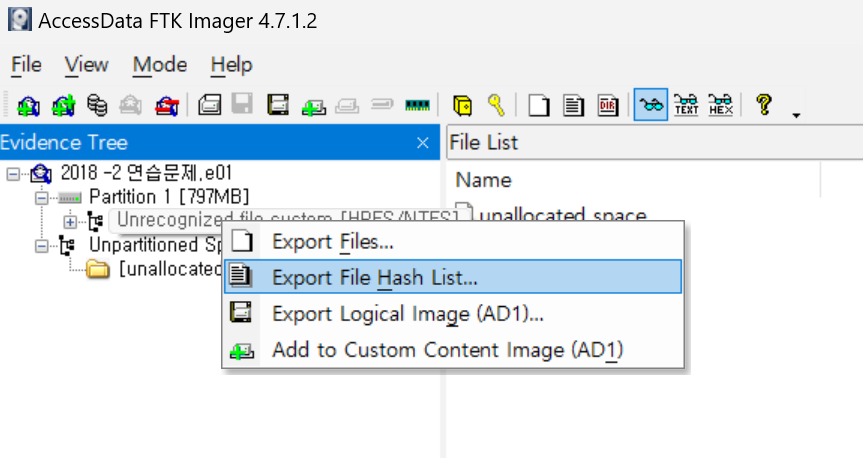The width and height of the screenshot is (863, 458).
Task: Click the yellow folder icon of [unallocated space]
Action: (x=97, y=269)
